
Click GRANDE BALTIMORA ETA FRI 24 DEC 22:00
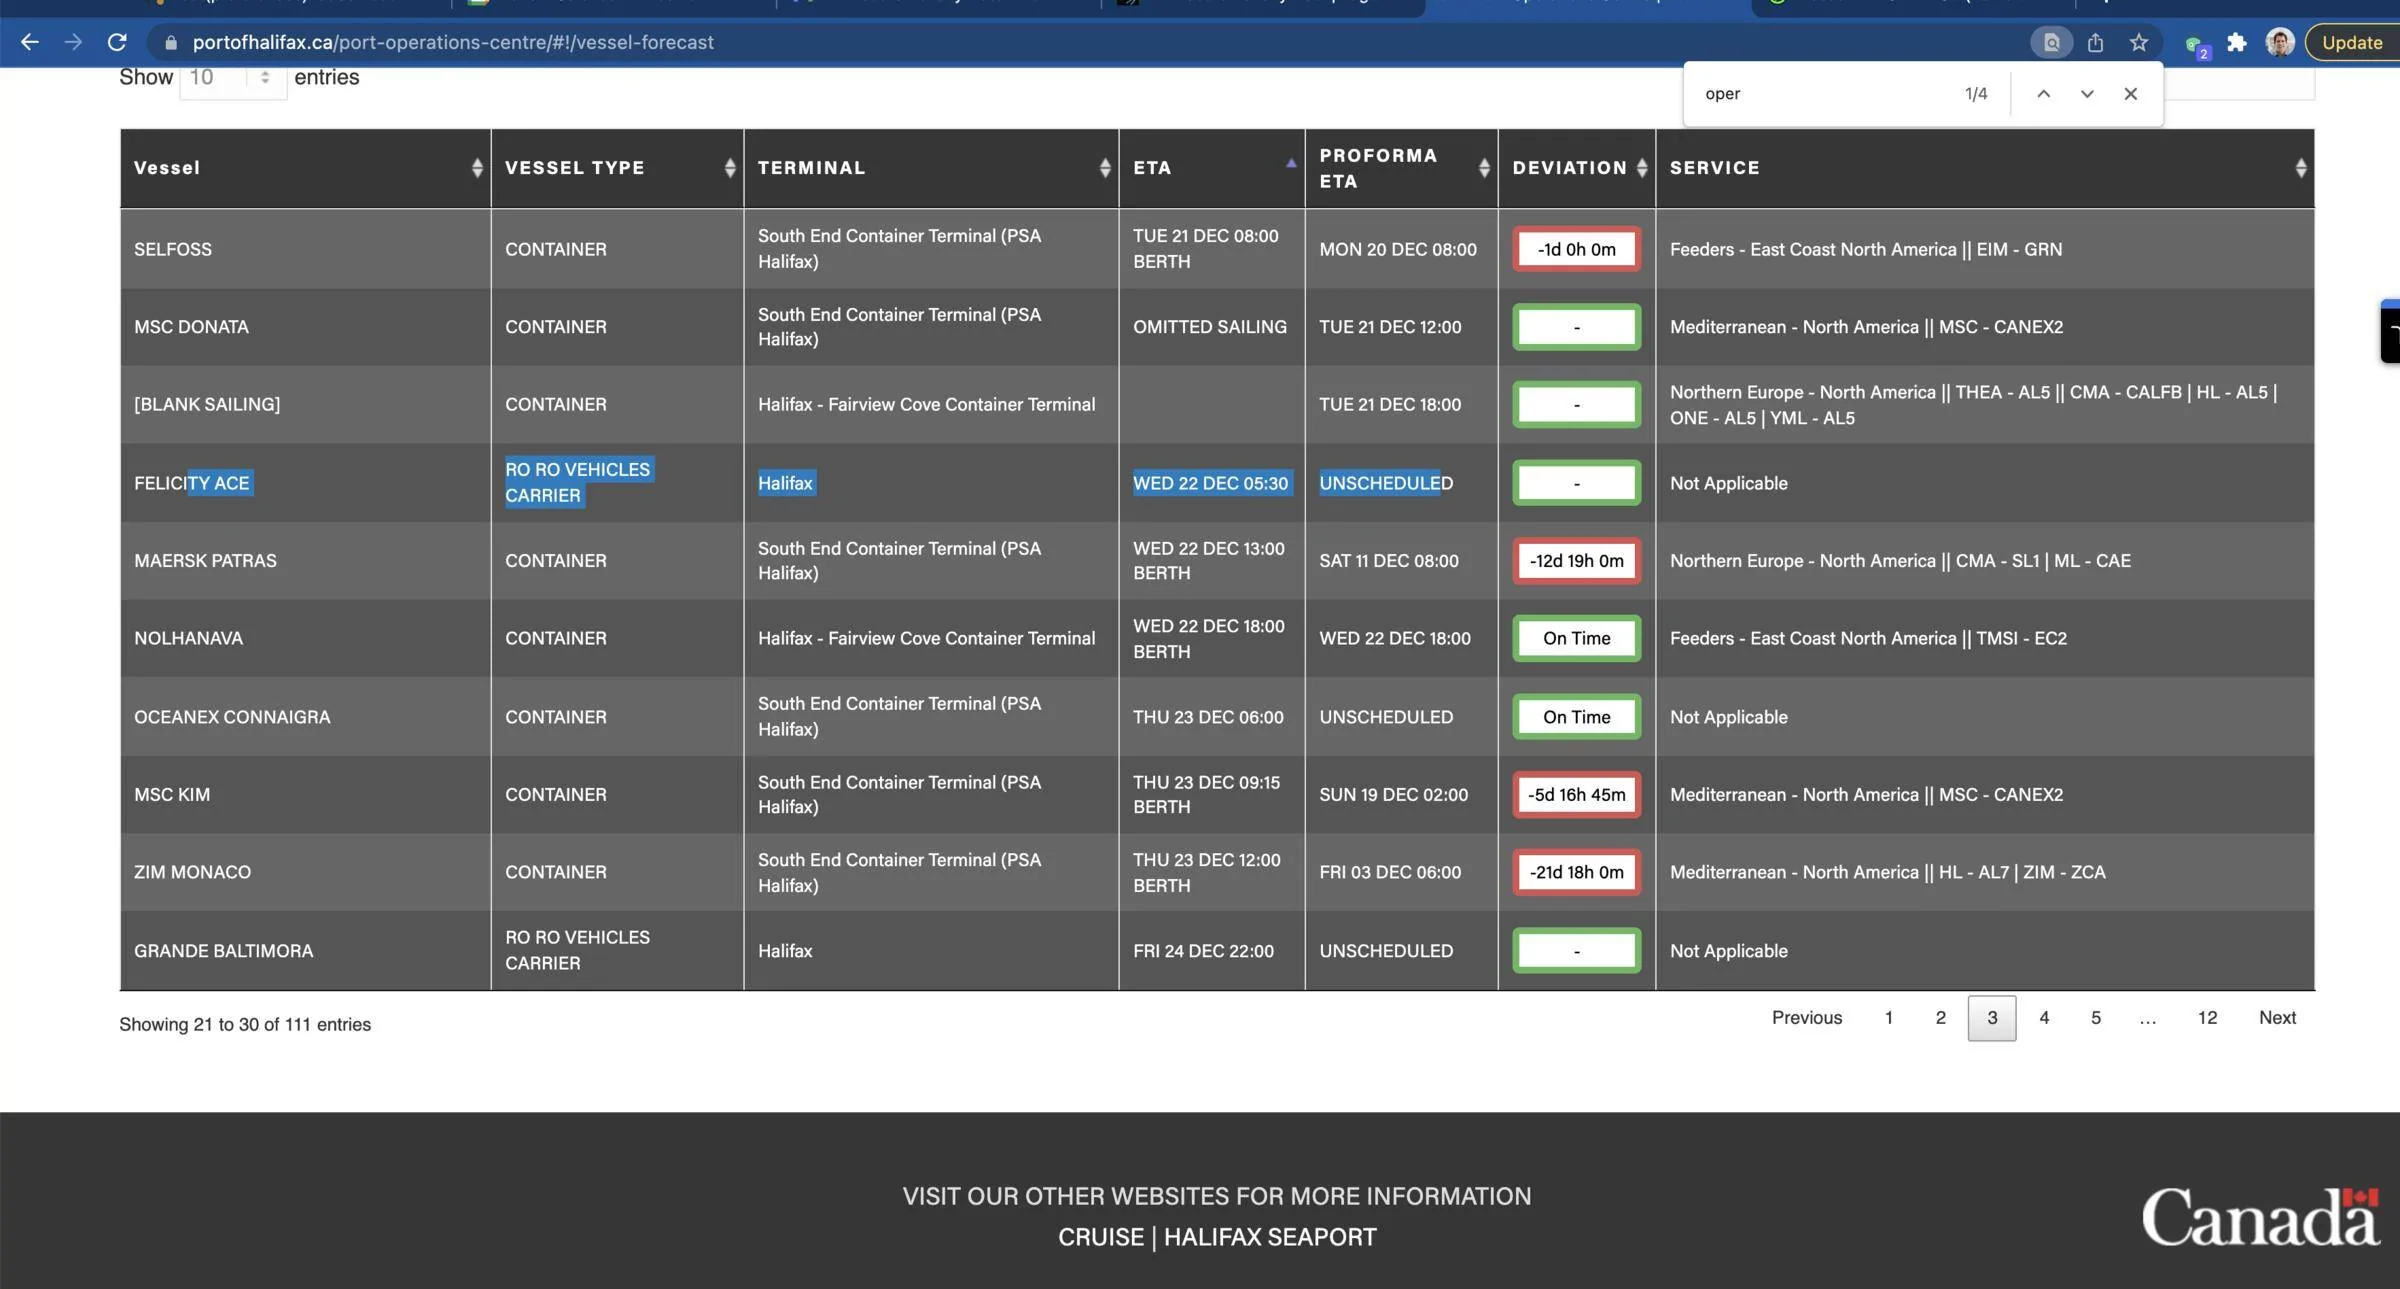click(1203, 951)
